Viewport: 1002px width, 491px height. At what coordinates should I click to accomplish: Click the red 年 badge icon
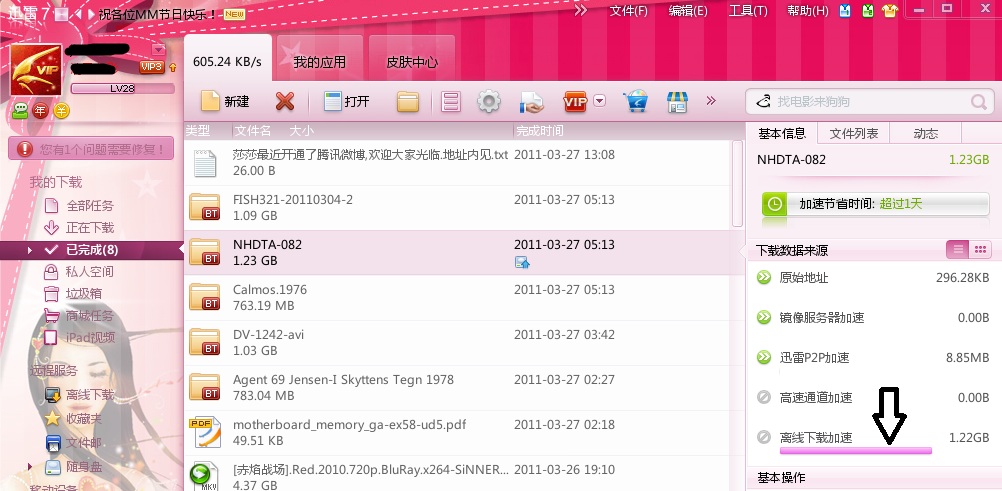pos(40,111)
